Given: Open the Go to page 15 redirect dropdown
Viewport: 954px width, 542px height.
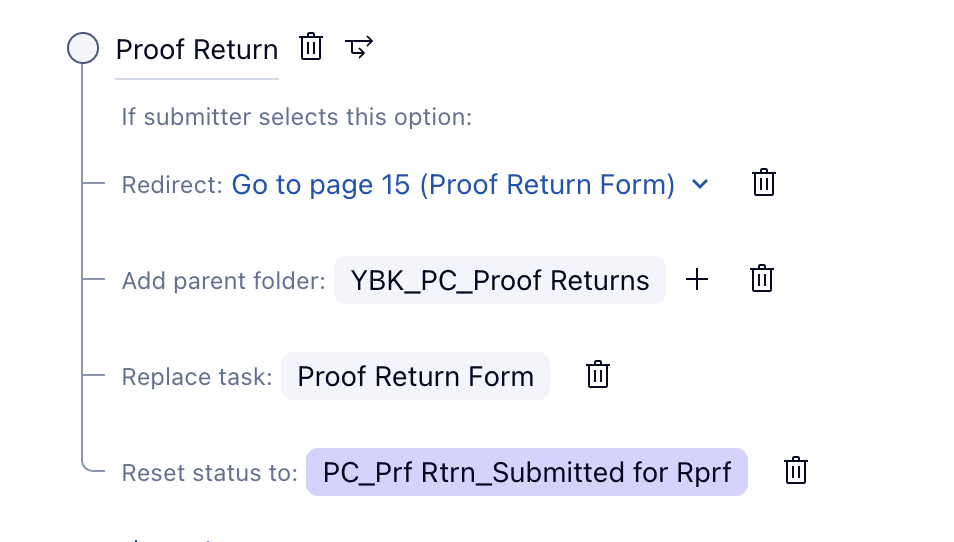Looking at the screenshot, I should point(453,185).
